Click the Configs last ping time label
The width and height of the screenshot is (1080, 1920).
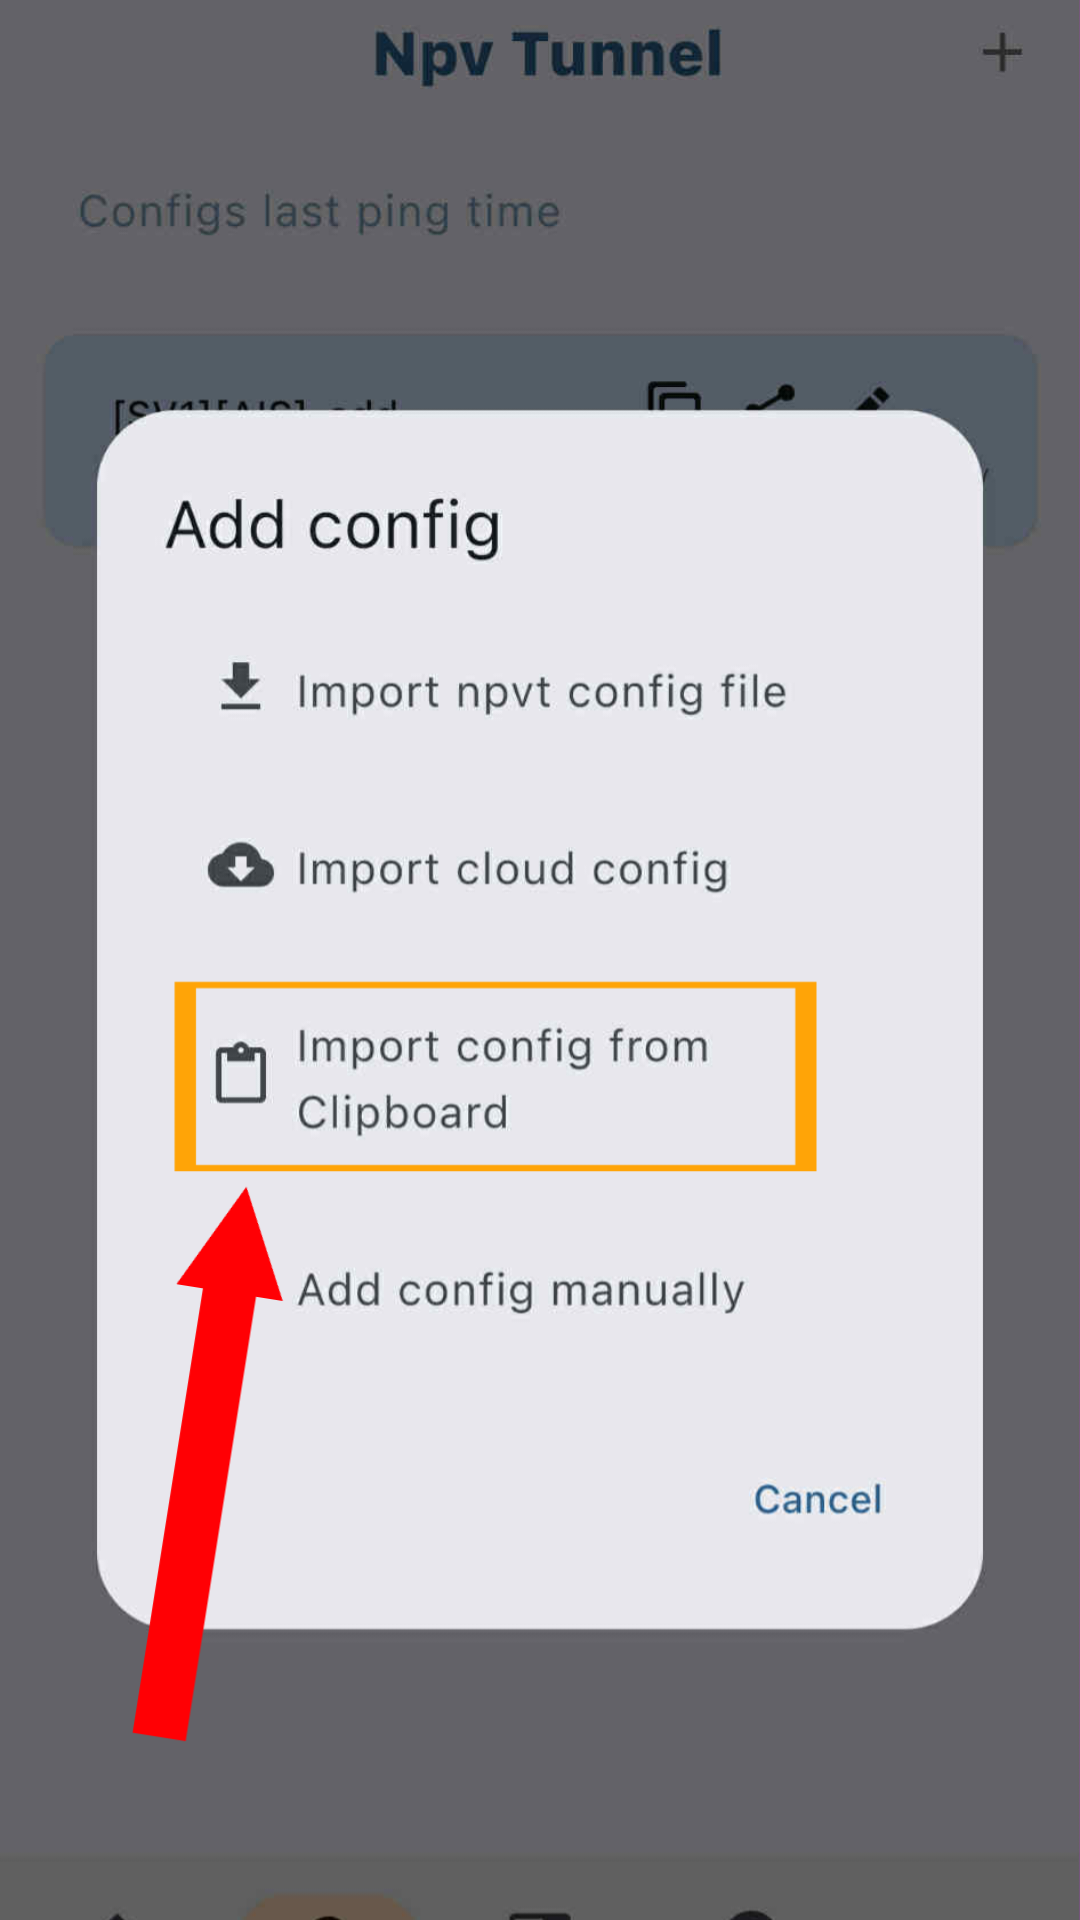point(320,212)
